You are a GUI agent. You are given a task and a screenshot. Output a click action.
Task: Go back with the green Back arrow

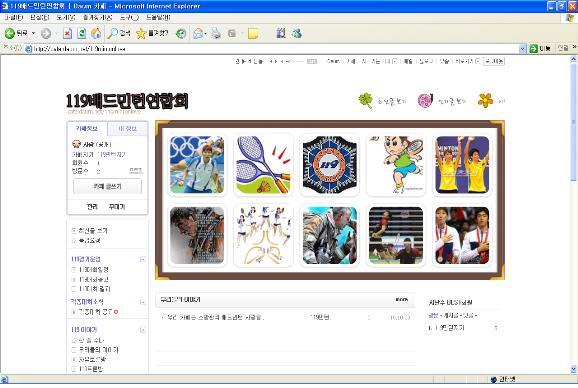click(x=15, y=34)
